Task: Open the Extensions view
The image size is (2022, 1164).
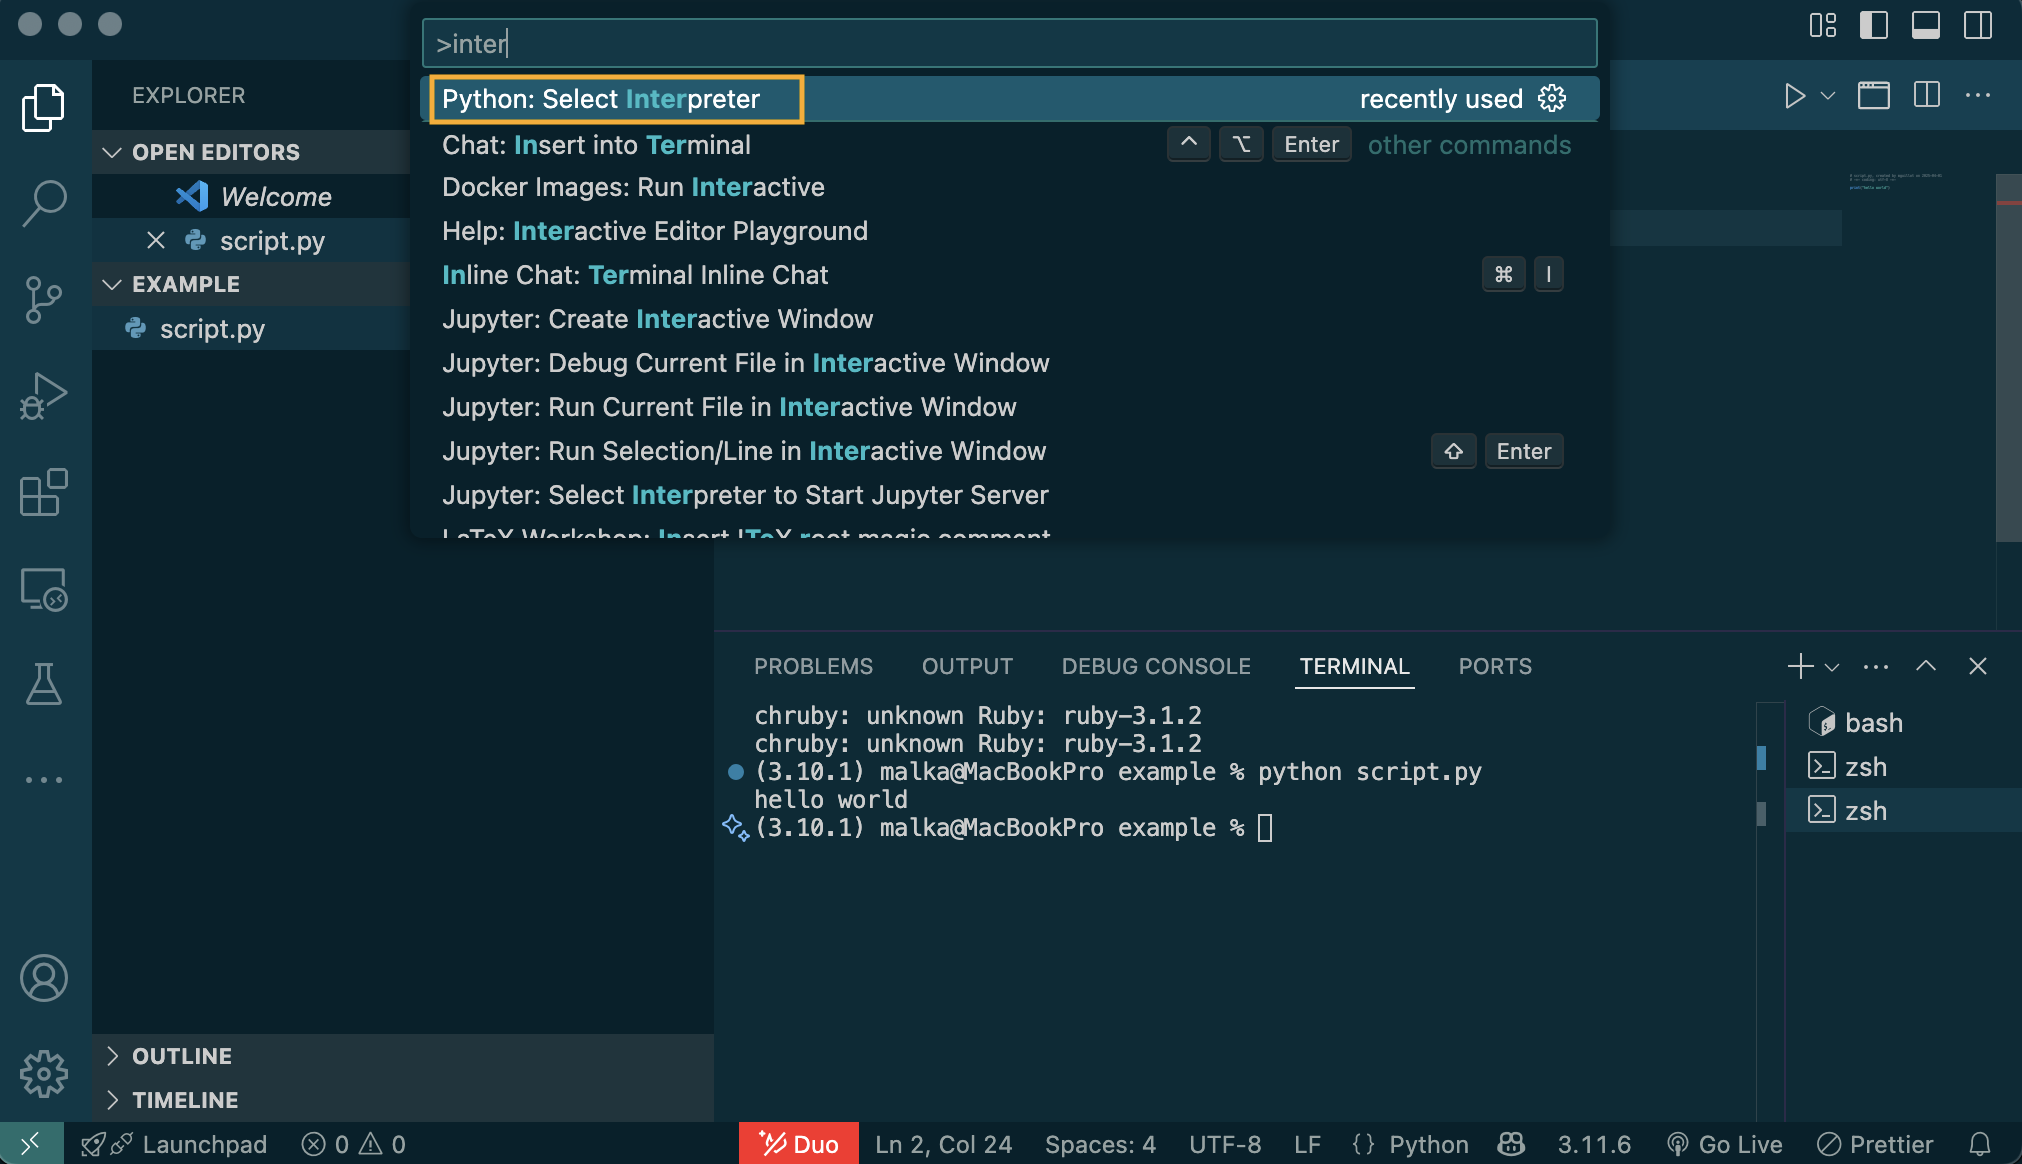Action: click(x=44, y=492)
